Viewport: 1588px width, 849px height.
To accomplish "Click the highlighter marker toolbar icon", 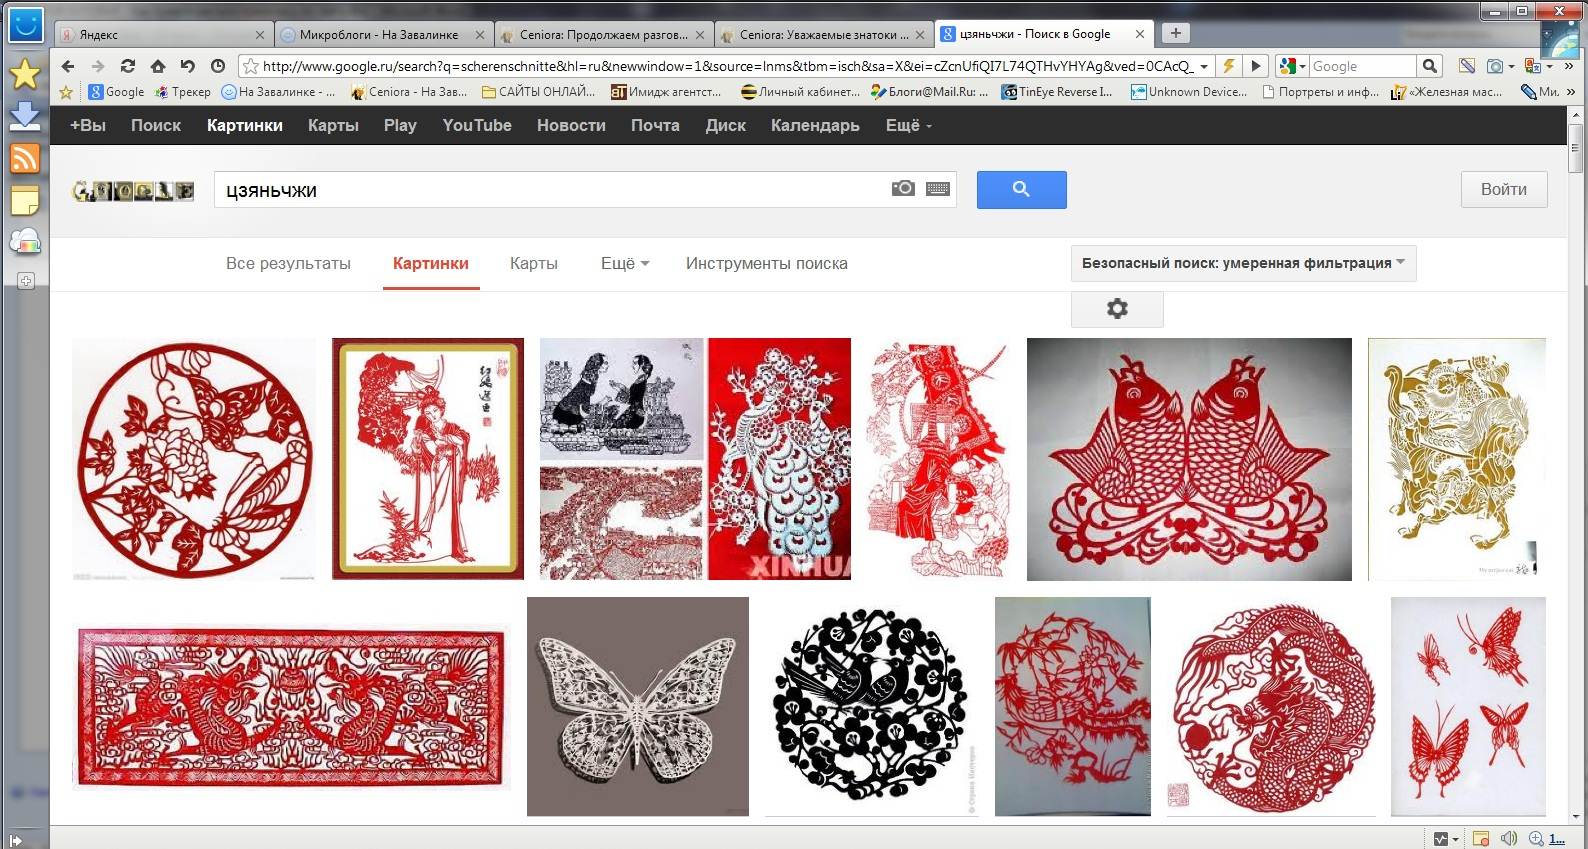I will [1466, 66].
